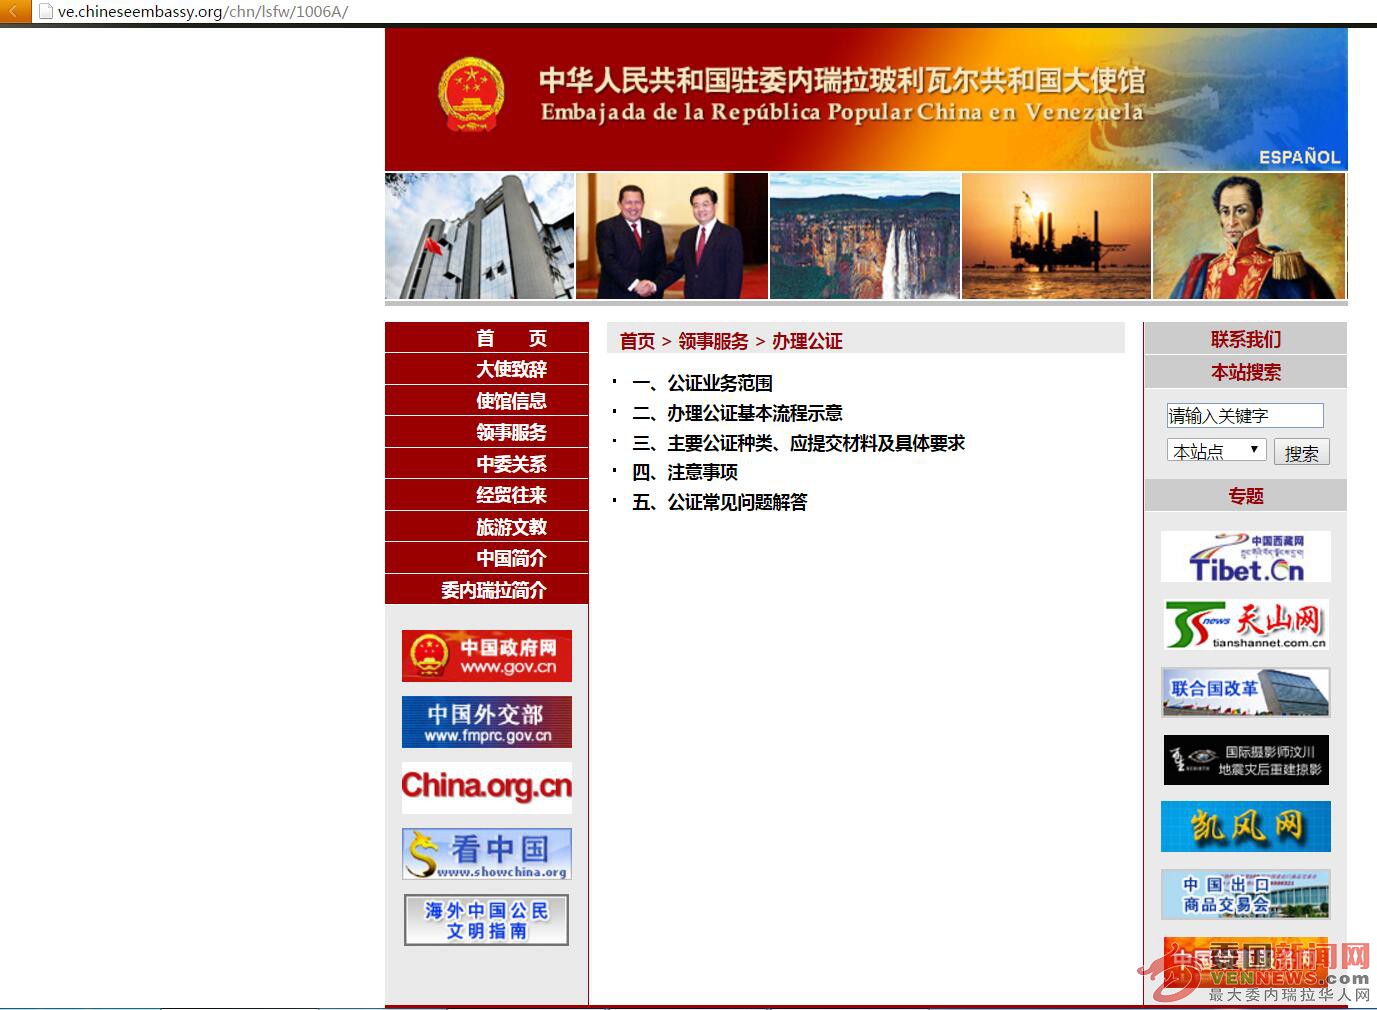Open 联系我们 in right sidebar

coord(1246,339)
